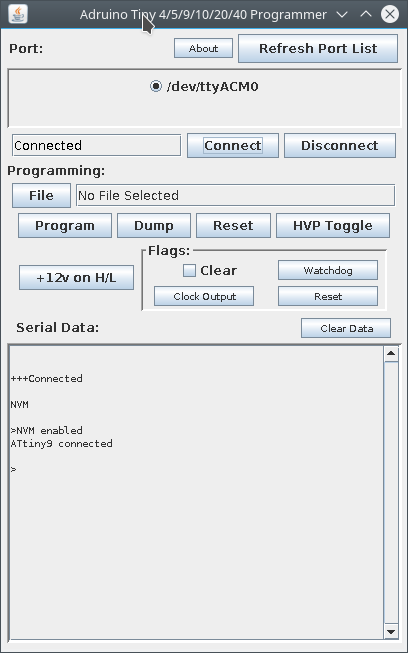
Task: Click the Disconnect button
Action: coord(340,145)
